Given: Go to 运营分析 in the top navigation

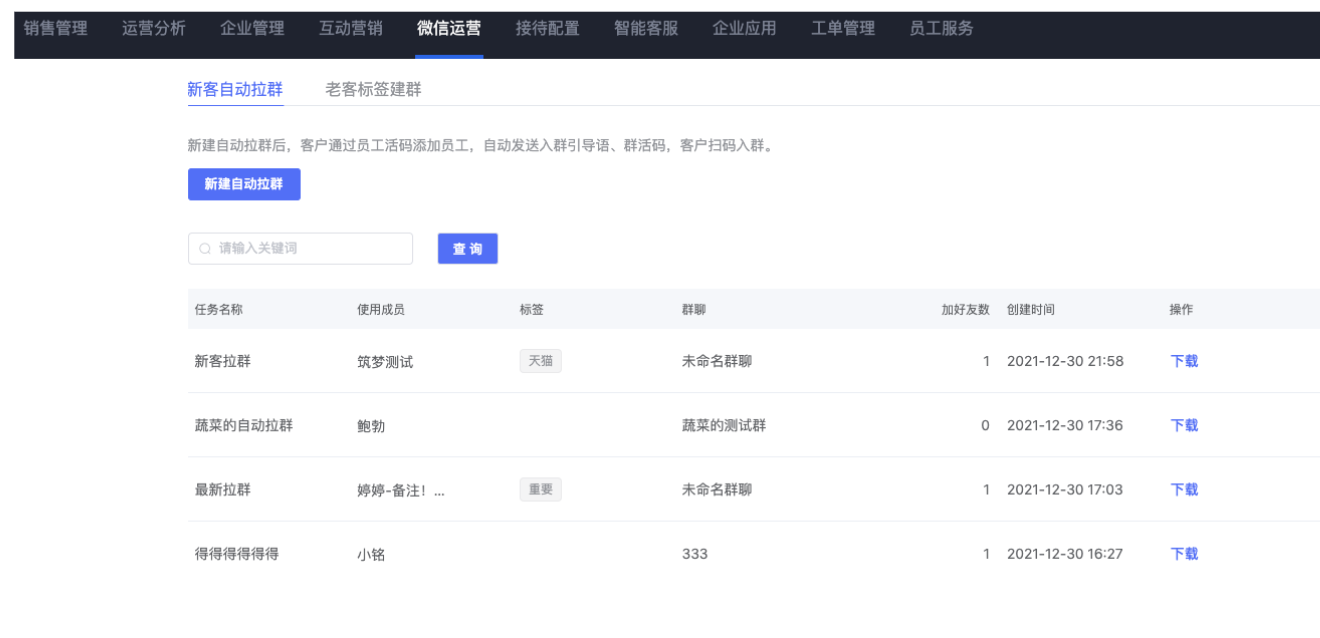Looking at the screenshot, I should pos(153,29).
